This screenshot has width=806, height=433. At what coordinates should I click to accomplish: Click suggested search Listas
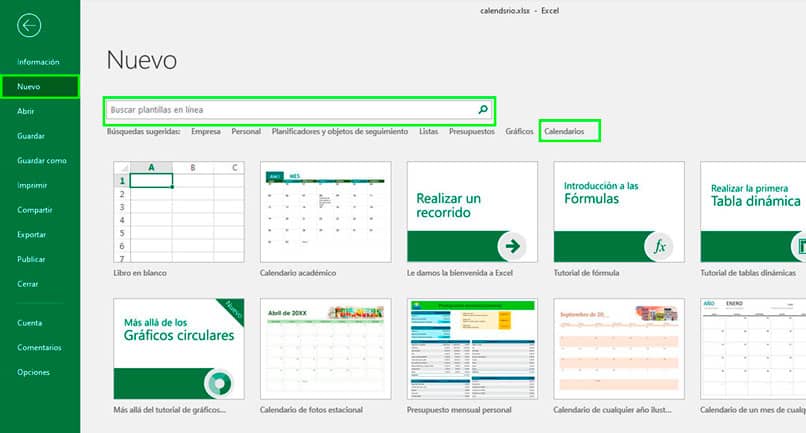point(428,132)
